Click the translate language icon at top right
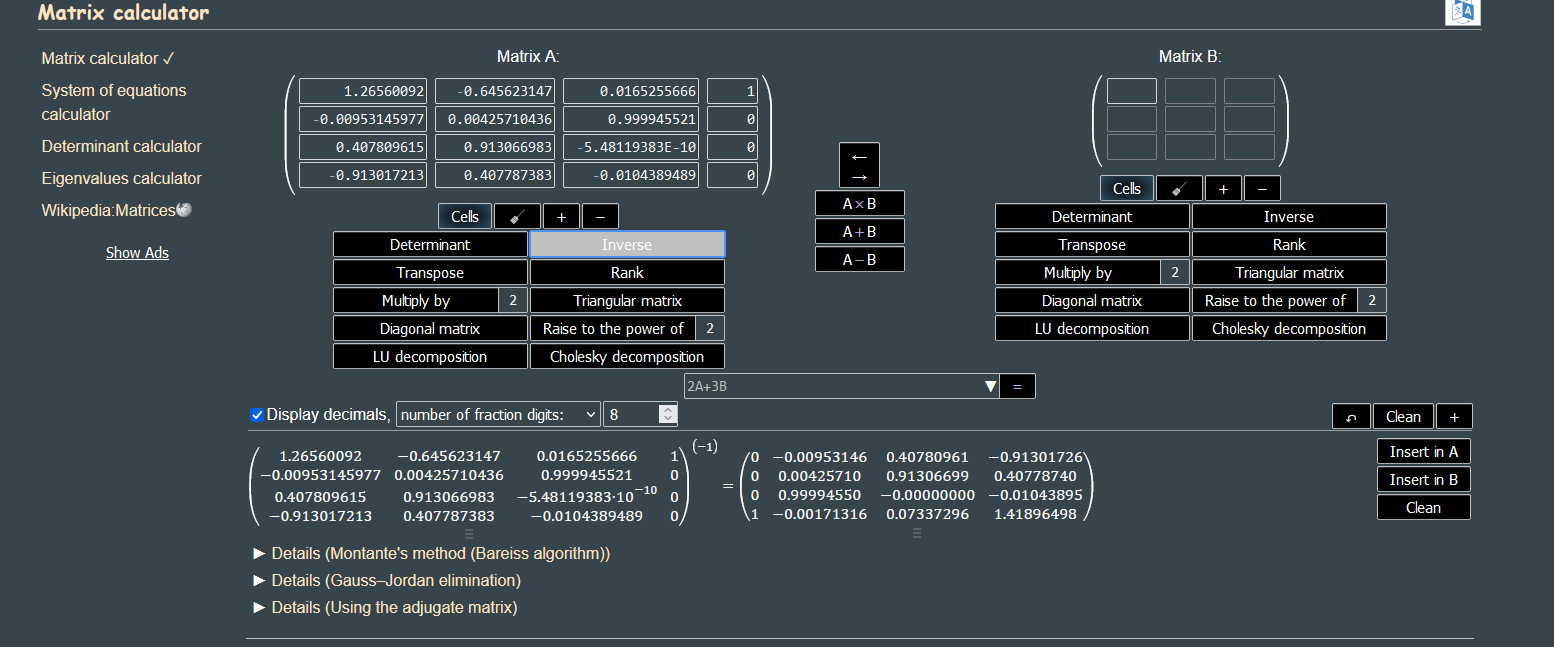The width and height of the screenshot is (1554, 647). [x=1464, y=11]
